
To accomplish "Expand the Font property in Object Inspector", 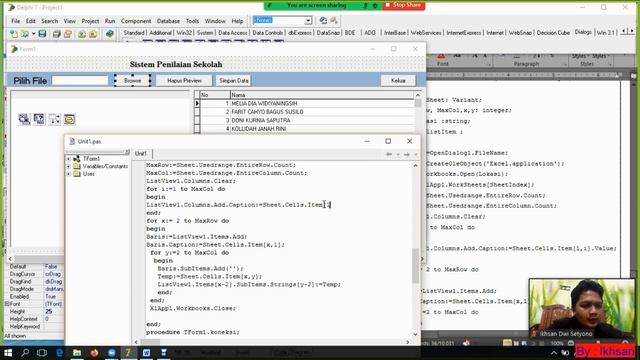I will click(x=7, y=304).
